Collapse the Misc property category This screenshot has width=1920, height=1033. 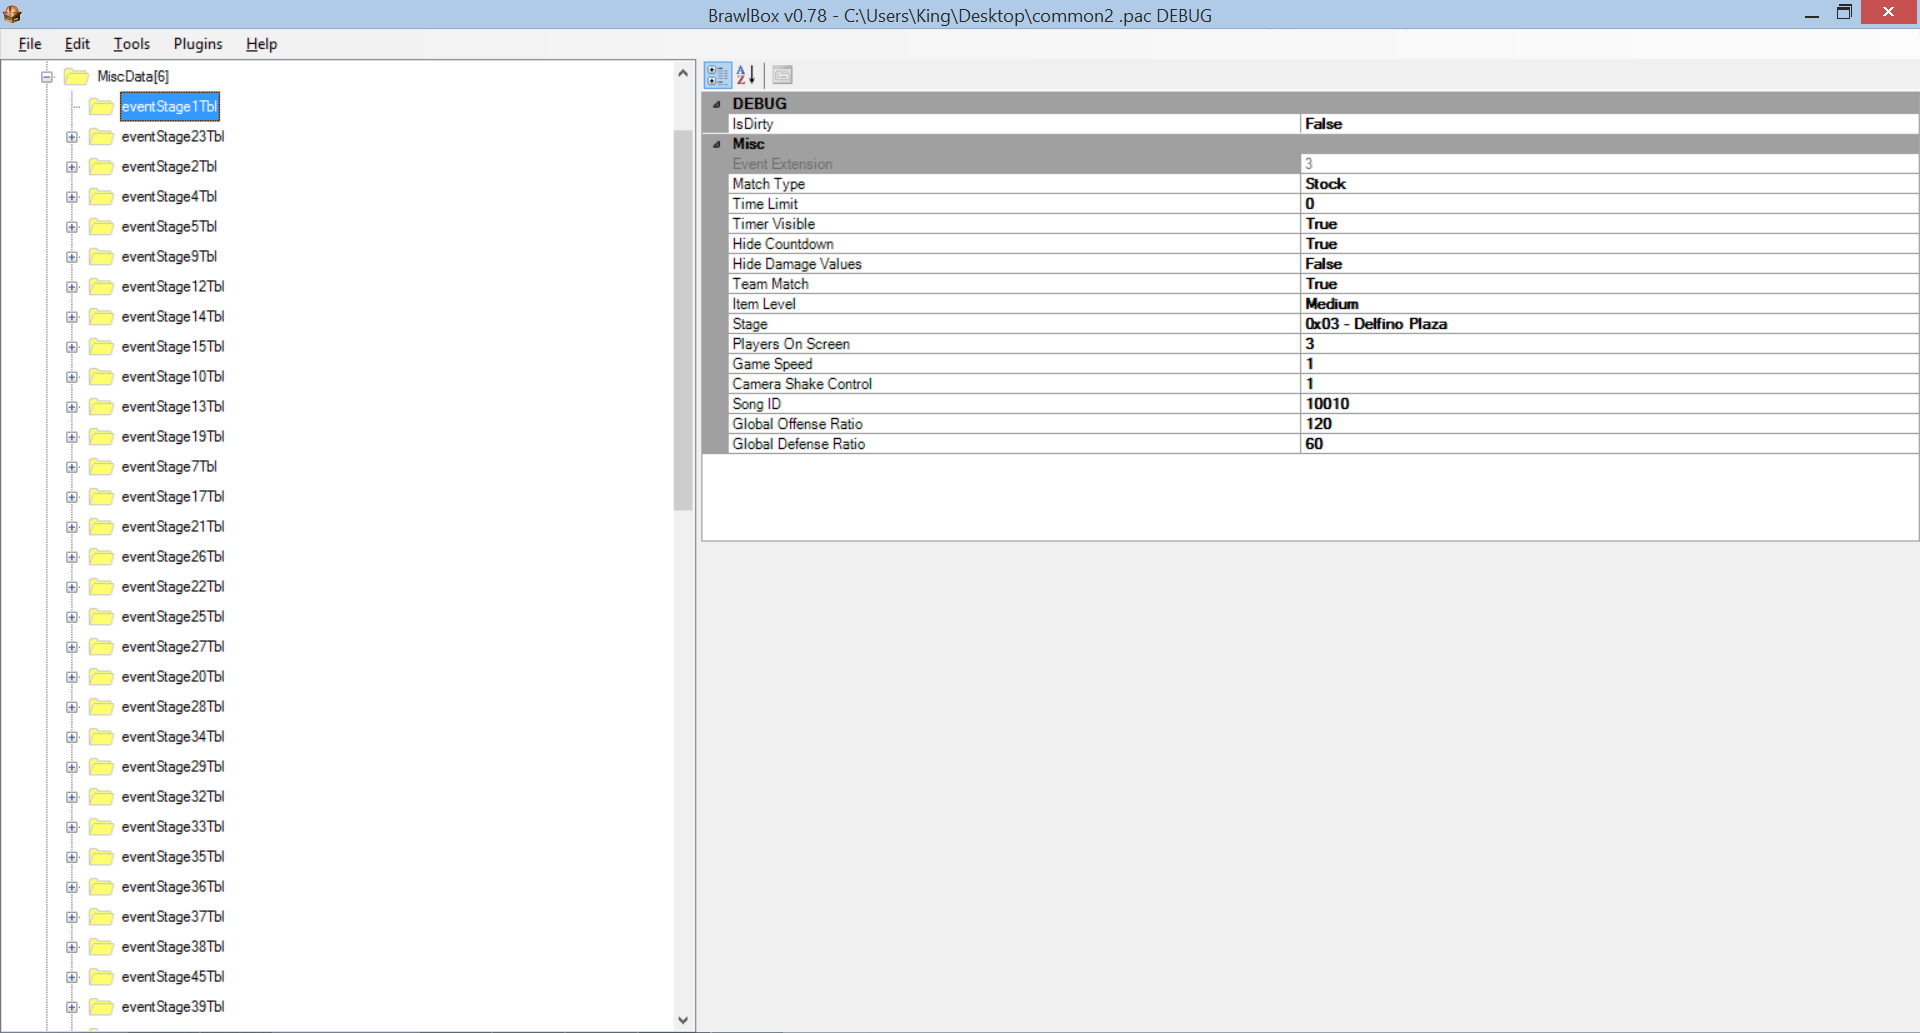[716, 143]
